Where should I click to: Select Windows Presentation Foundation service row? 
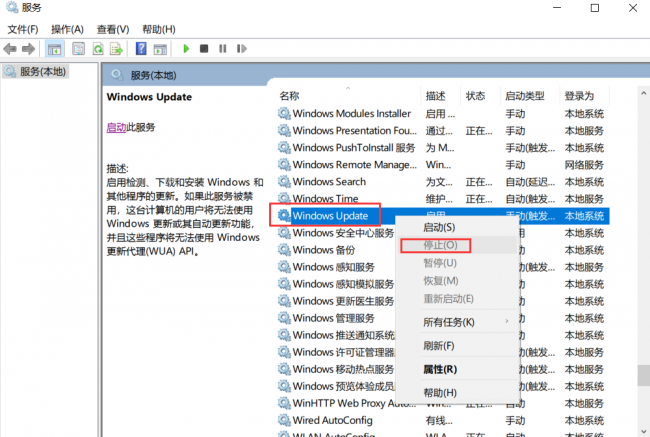[x=443, y=131]
